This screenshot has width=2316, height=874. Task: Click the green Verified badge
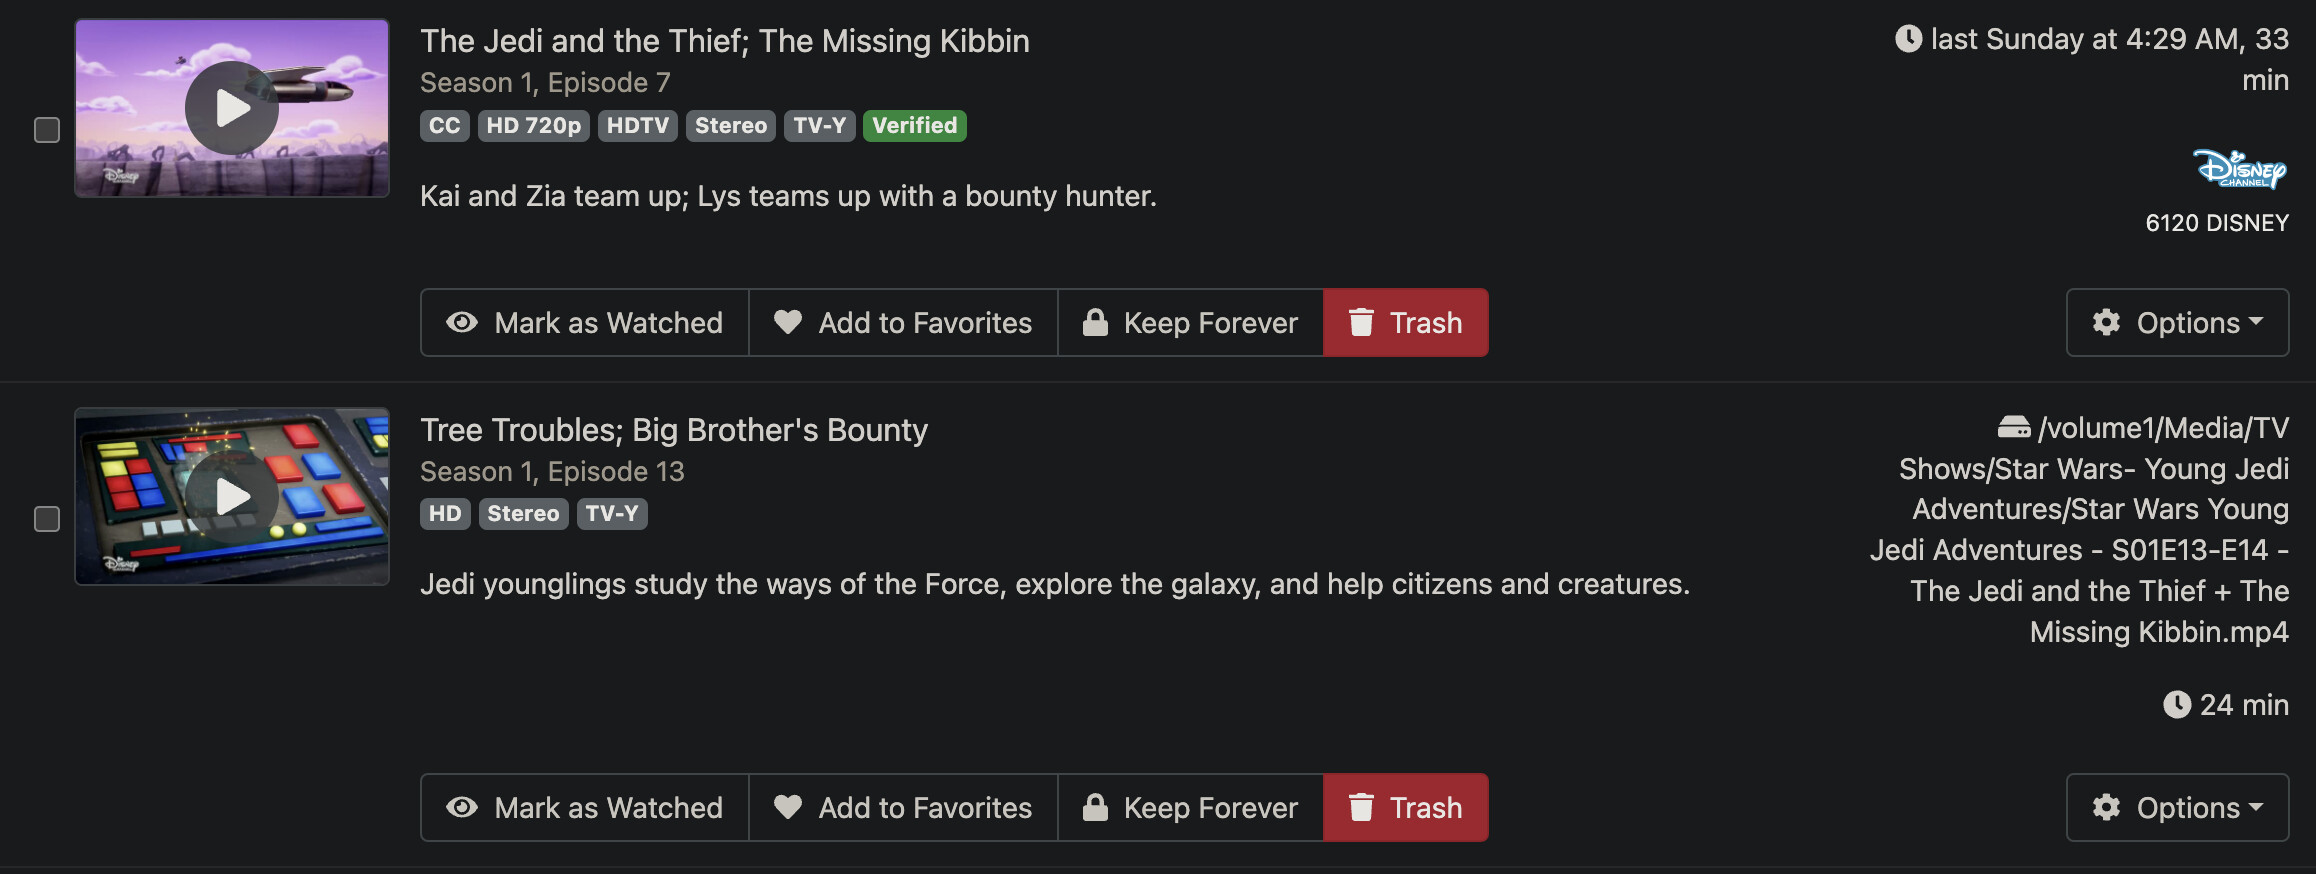[x=914, y=126]
